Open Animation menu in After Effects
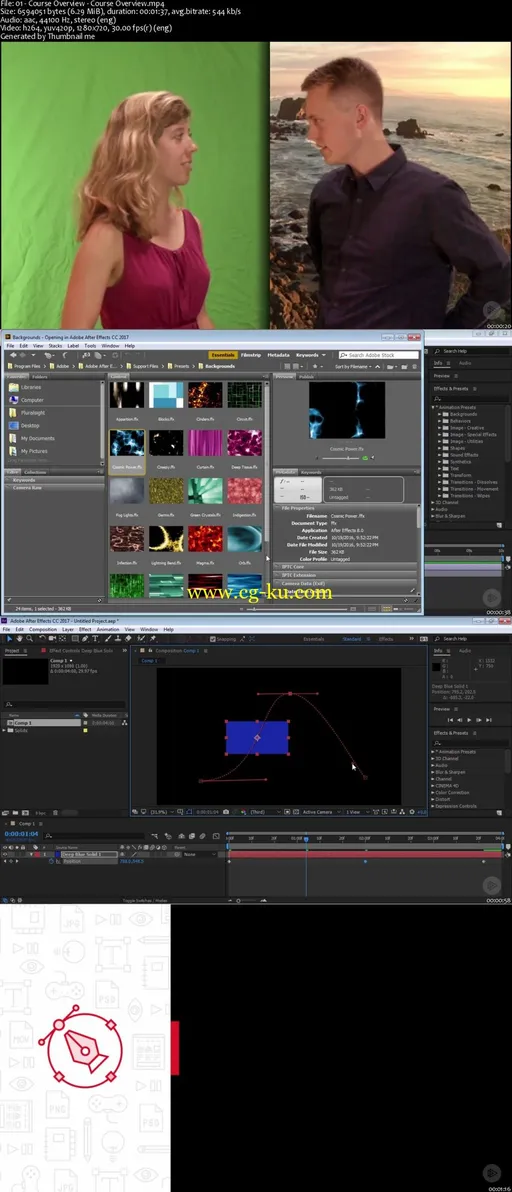Viewport: 512px width, 1192px height. click(108, 629)
